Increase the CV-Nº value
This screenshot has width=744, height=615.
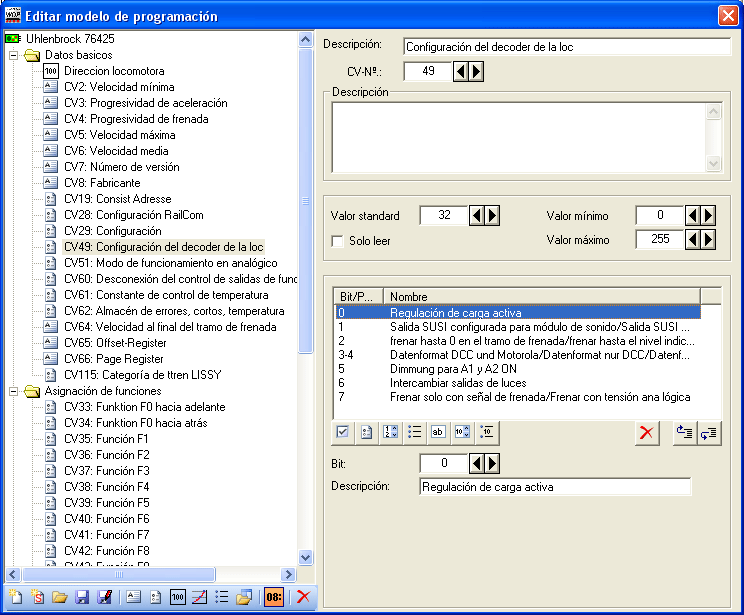click(x=476, y=71)
